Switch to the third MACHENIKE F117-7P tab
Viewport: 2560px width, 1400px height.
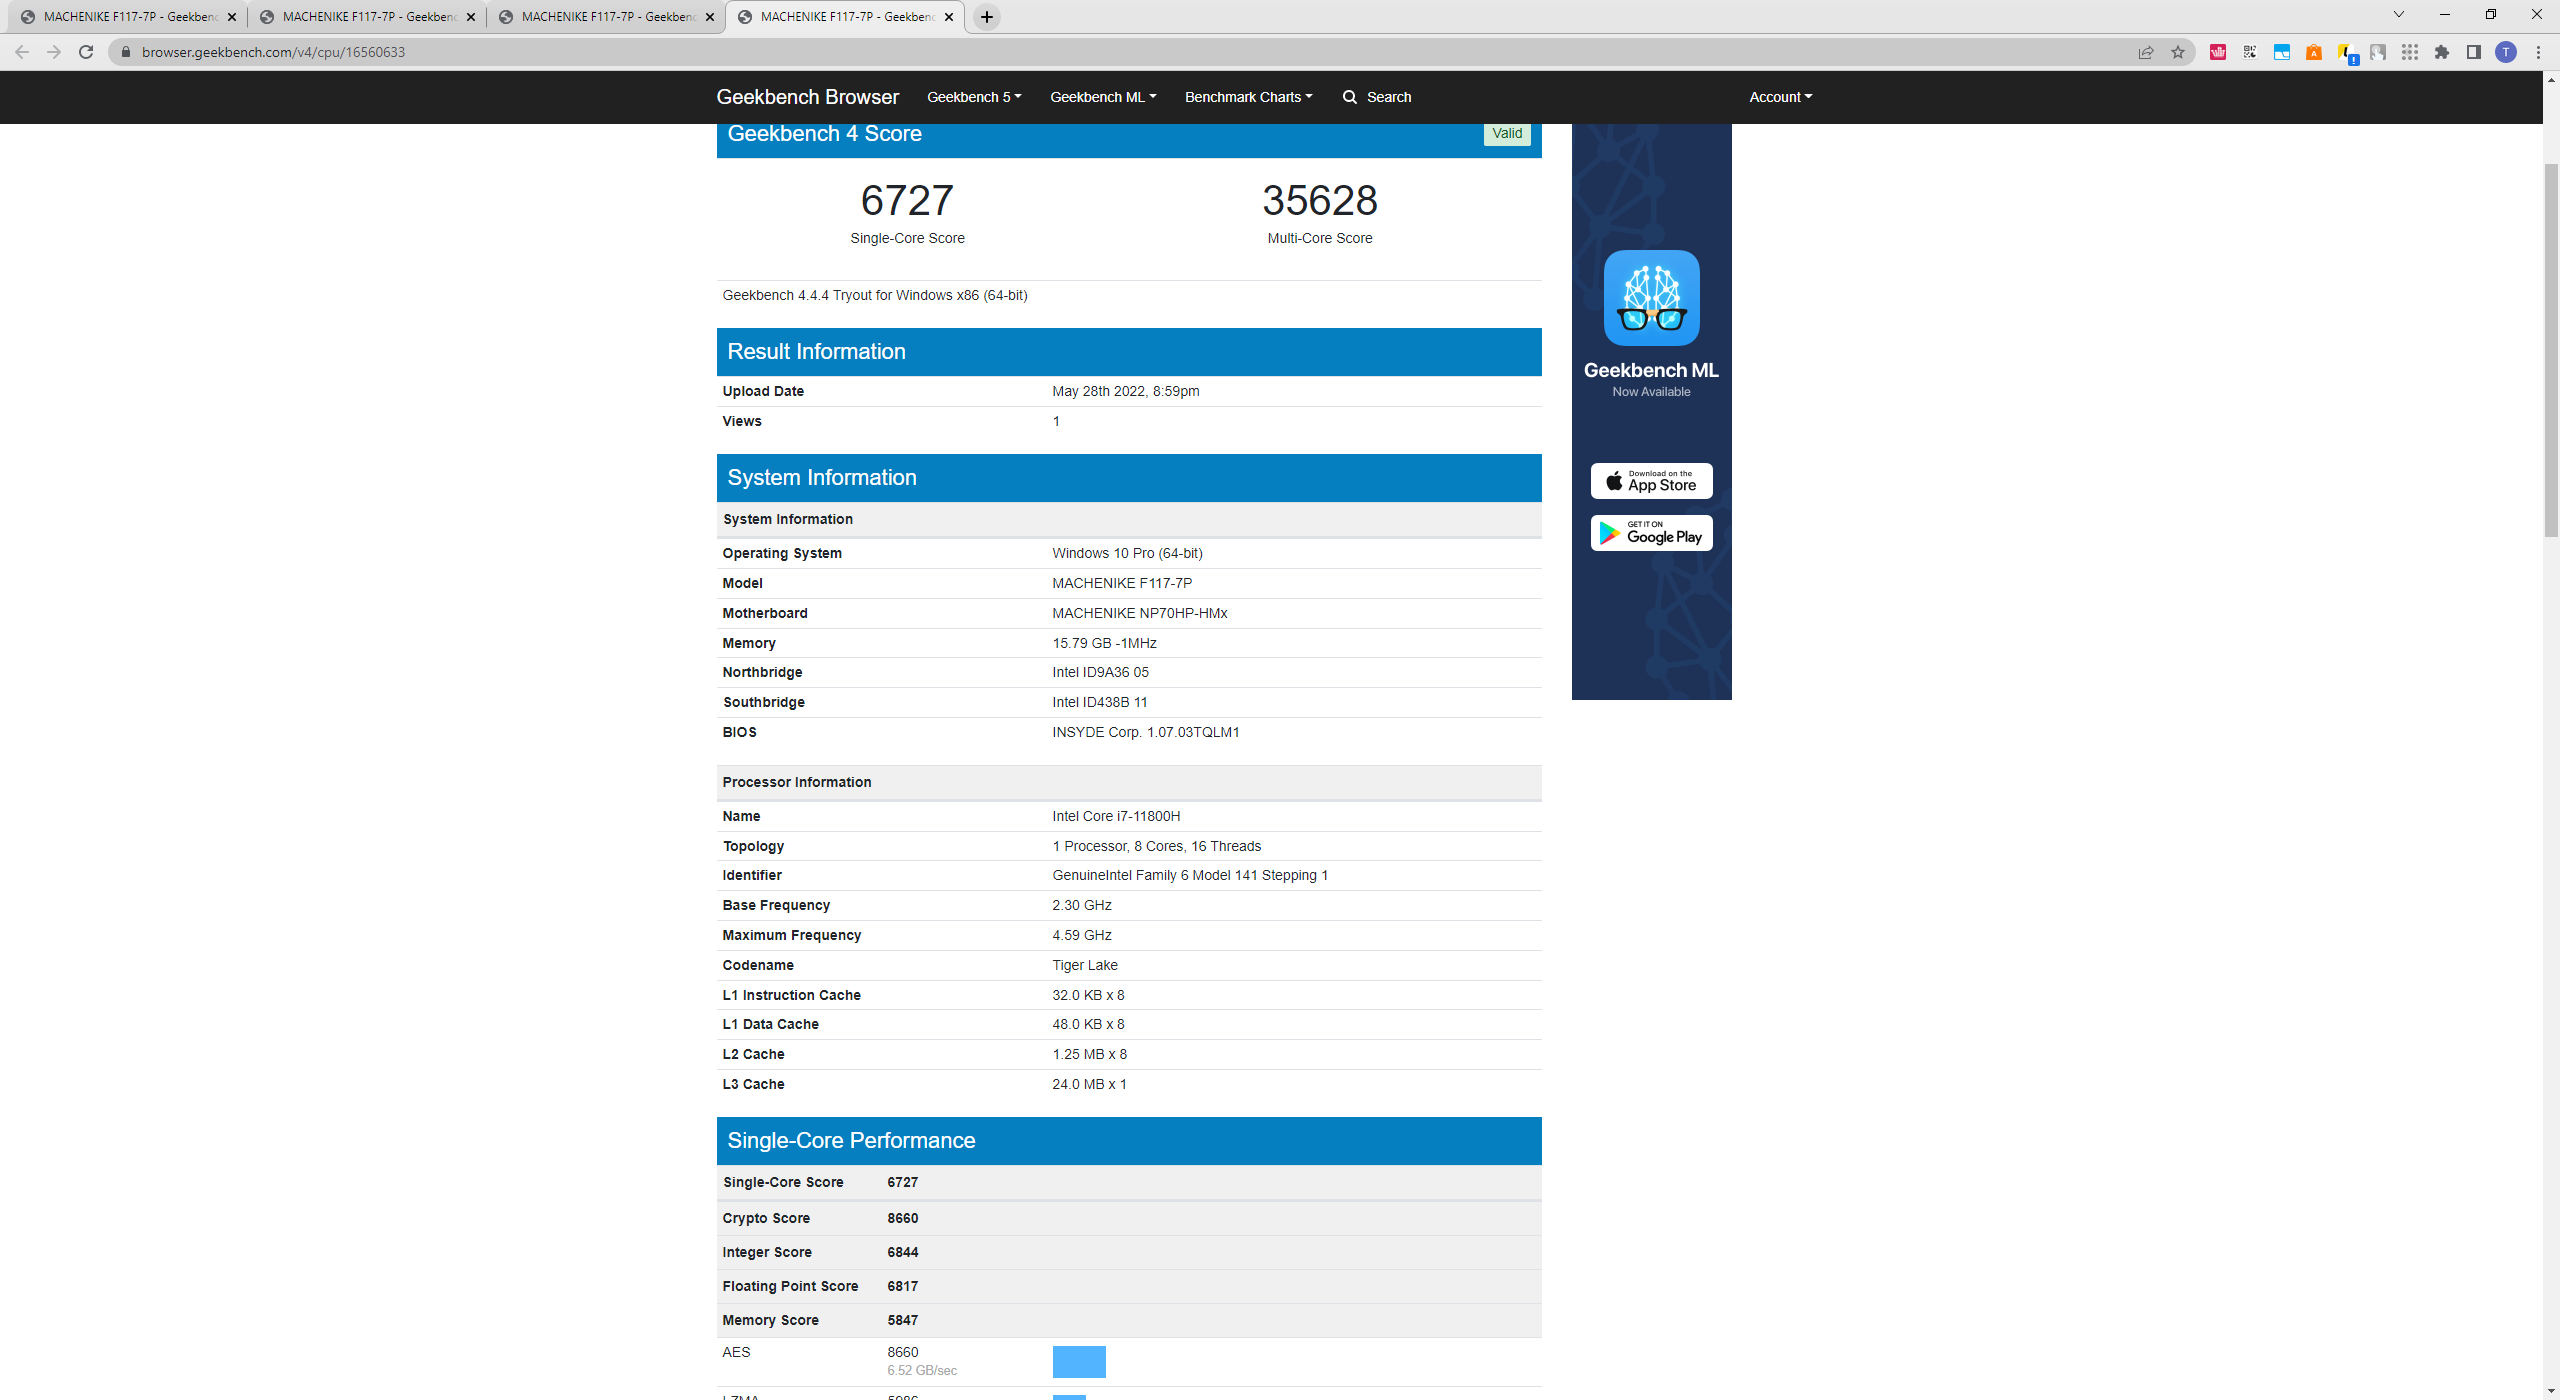[604, 17]
